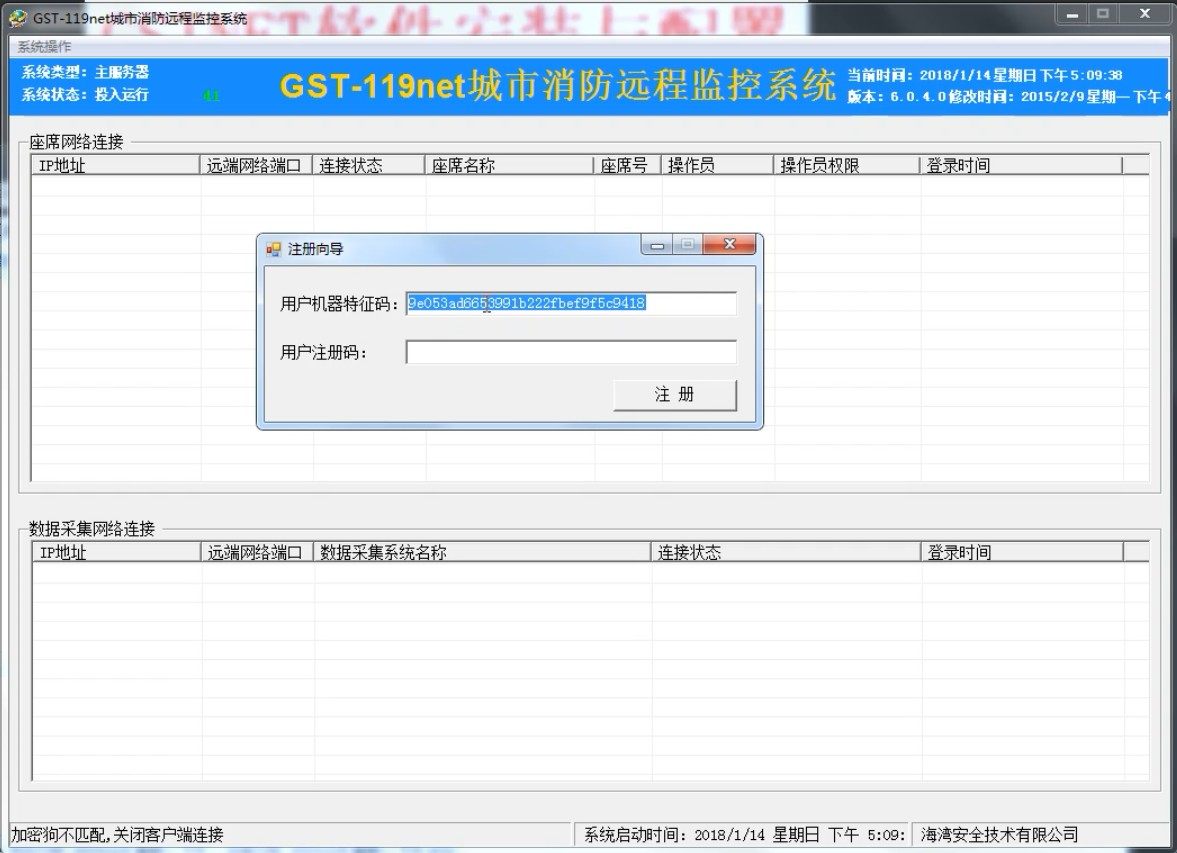Open the 系统操作 menu
Image resolution: width=1177 pixels, height=853 pixels.
pos(44,47)
